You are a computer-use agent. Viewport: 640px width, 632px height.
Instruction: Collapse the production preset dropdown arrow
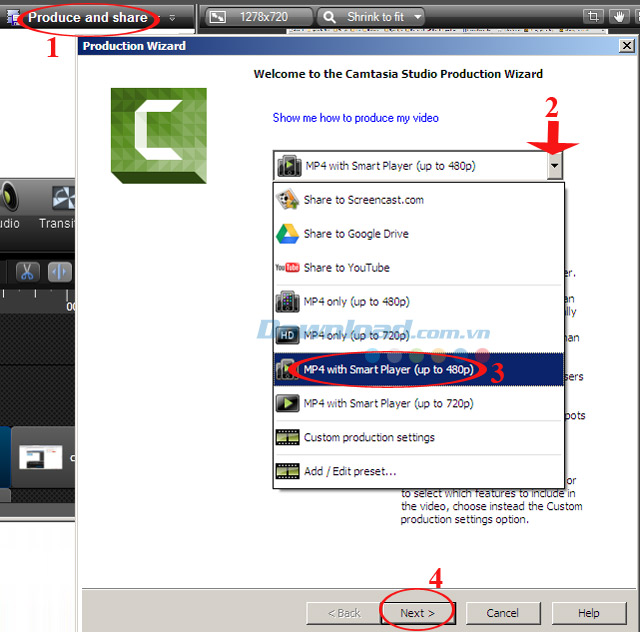554,166
